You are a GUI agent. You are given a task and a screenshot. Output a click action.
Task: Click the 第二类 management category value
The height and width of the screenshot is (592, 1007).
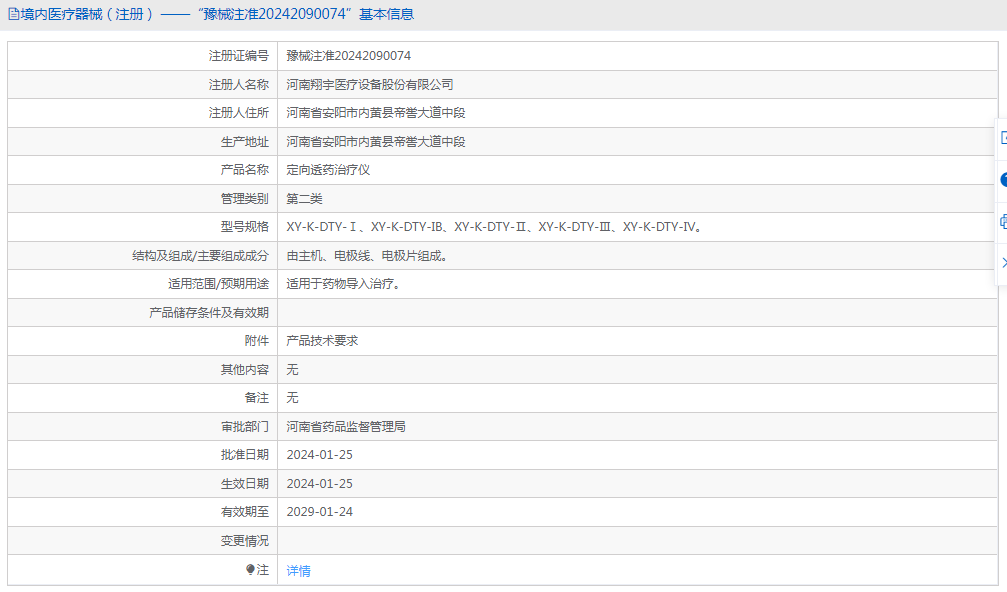click(304, 199)
